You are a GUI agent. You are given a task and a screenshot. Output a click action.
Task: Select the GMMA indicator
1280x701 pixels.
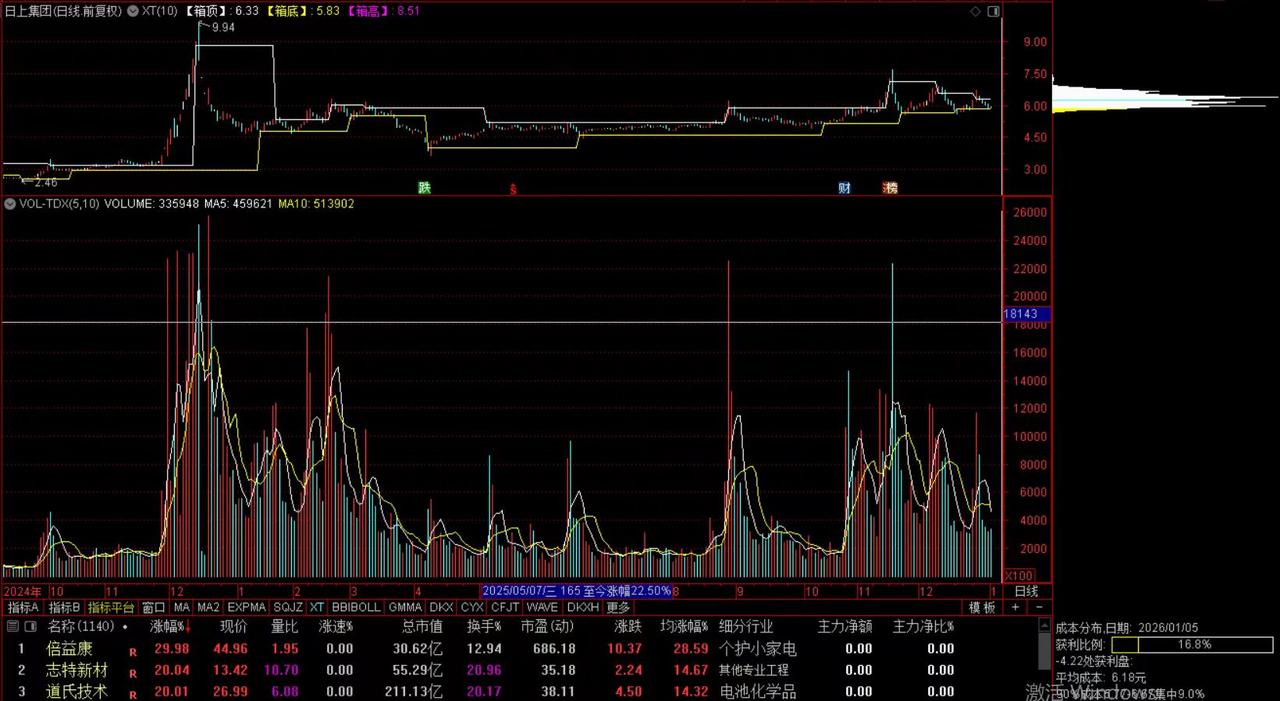click(405, 607)
